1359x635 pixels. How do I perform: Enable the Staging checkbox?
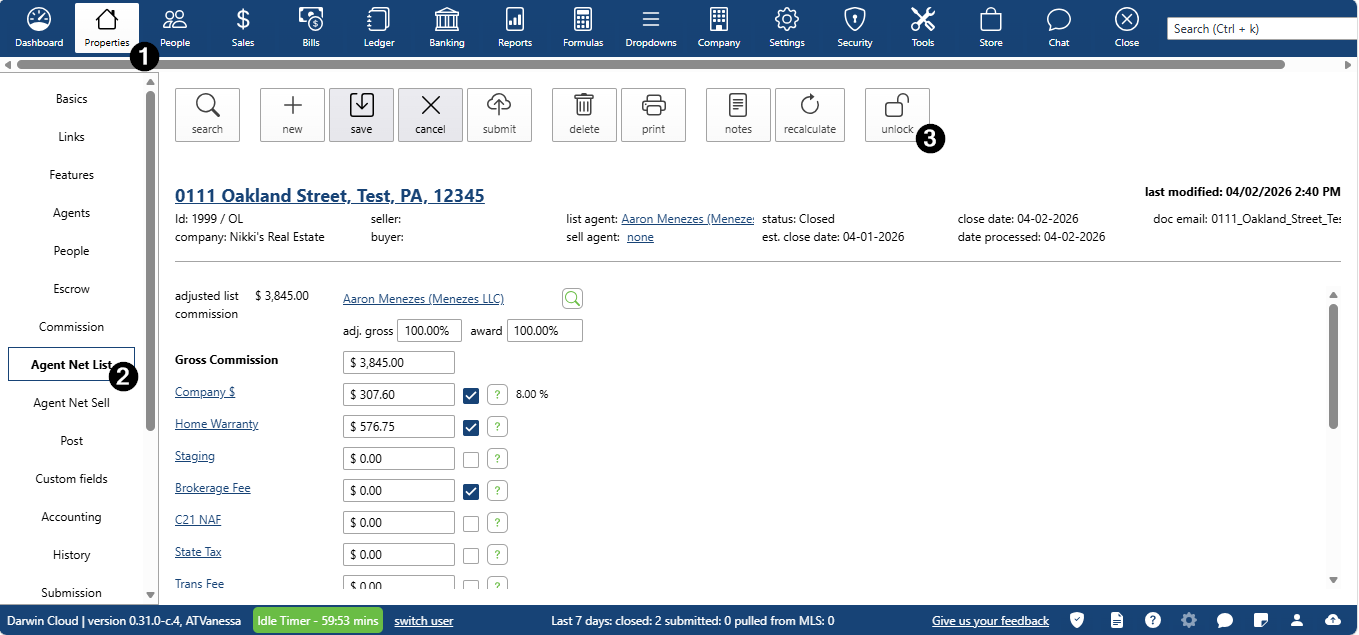pyautogui.click(x=471, y=459)
